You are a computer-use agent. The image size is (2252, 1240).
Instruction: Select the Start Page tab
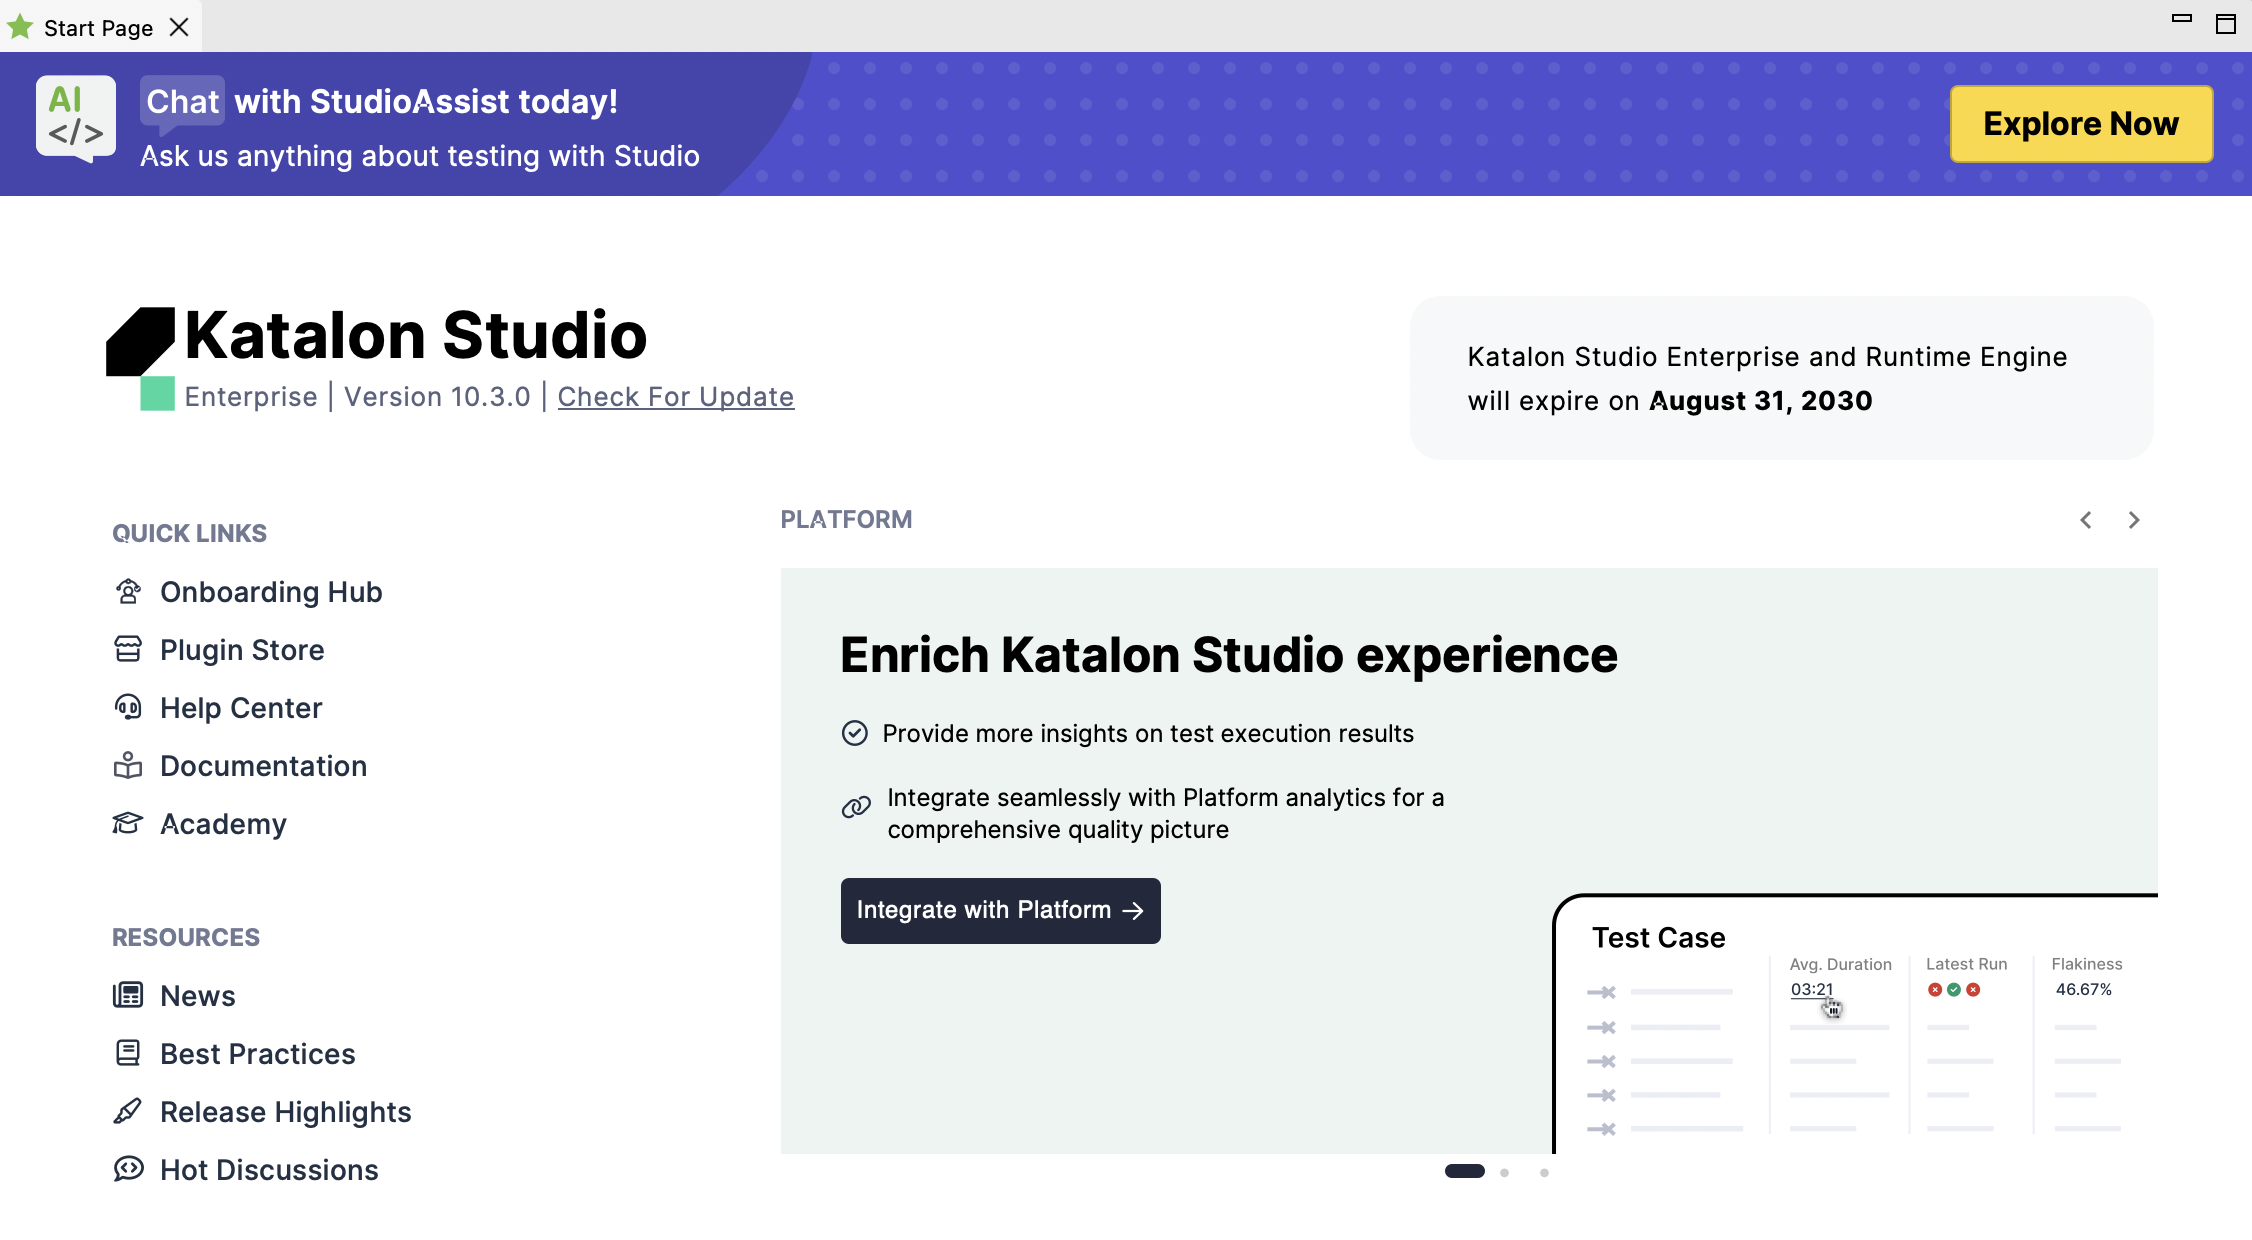click(99, 27)
